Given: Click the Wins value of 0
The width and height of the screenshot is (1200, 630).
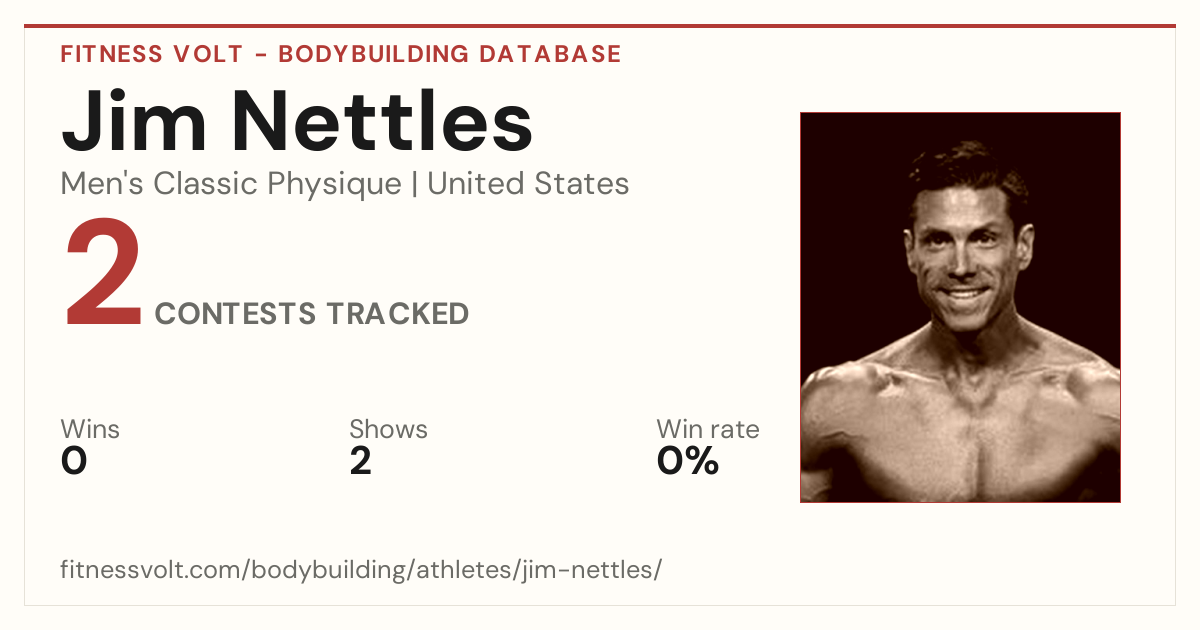Looking at the screenshot, I should tap(74, 461).
